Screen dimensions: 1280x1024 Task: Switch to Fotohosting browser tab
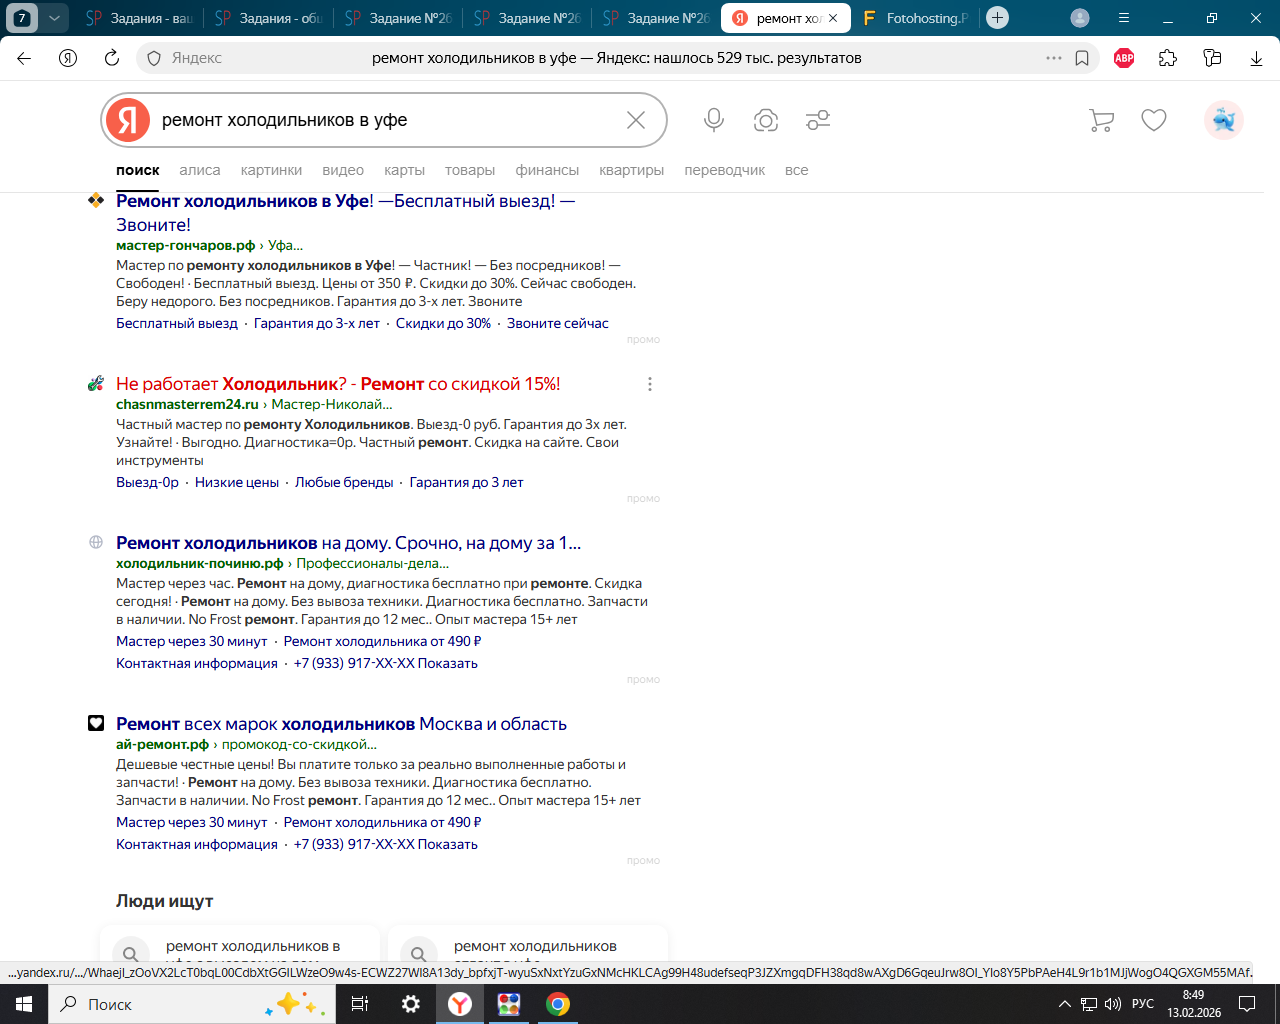[916, 18]
